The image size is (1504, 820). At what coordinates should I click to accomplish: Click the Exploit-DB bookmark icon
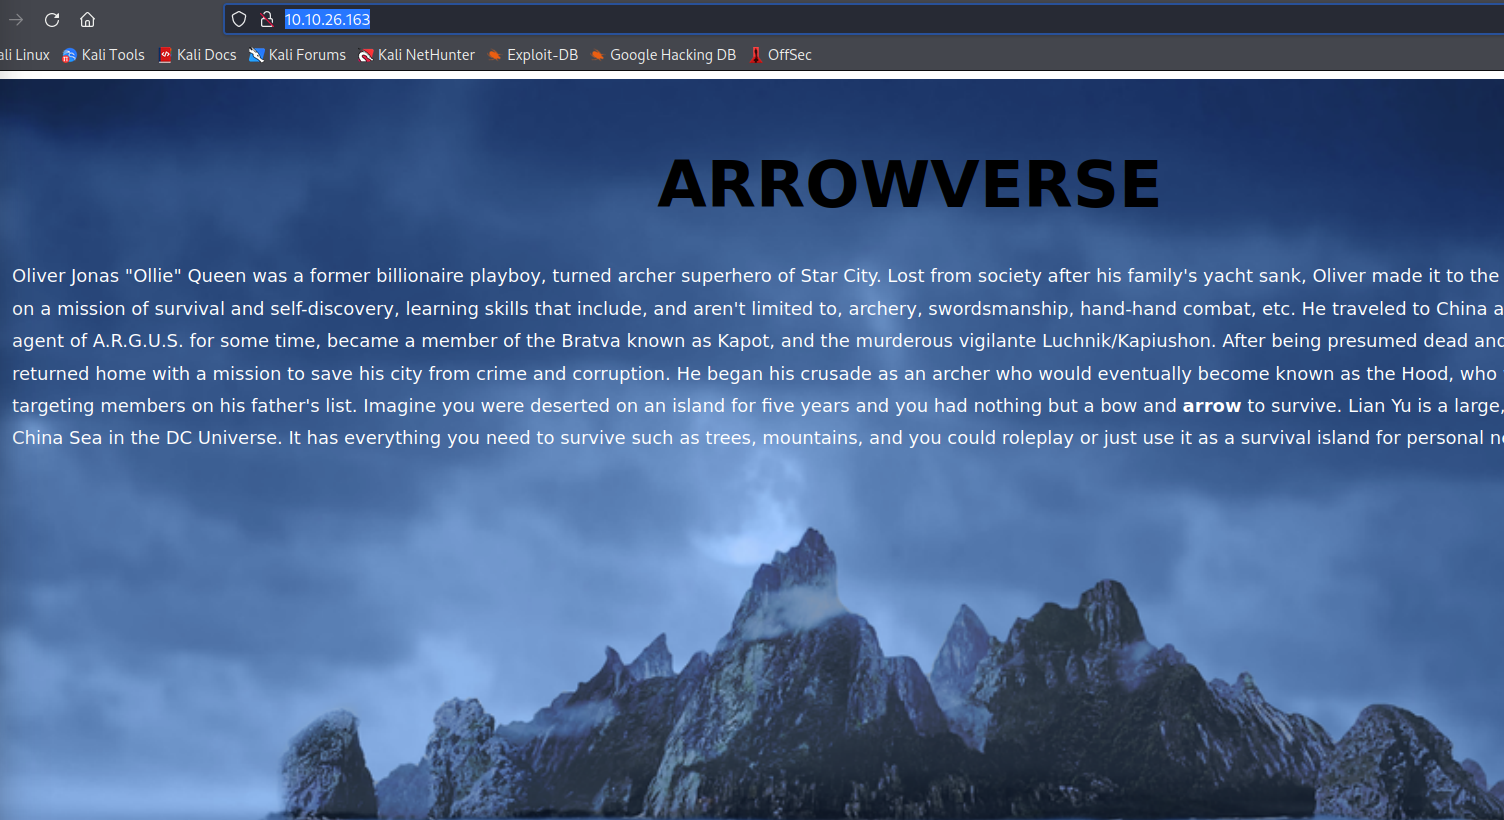pos(494,55)
